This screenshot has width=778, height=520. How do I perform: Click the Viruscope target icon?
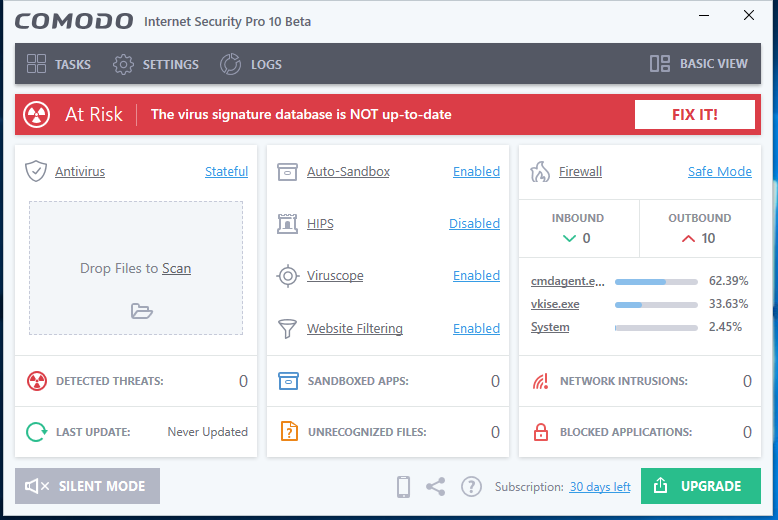point(288,276)
